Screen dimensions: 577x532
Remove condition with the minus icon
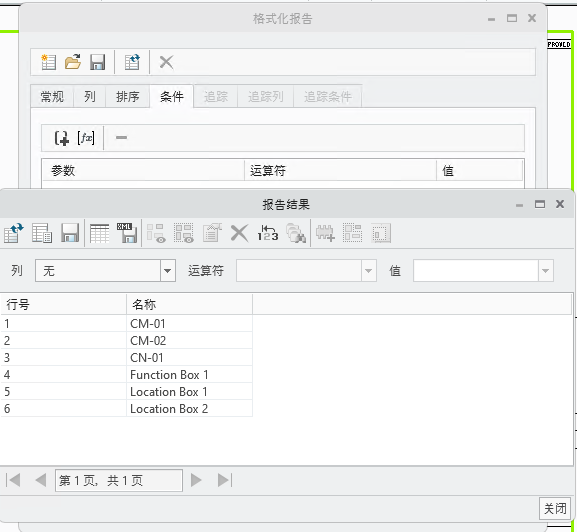click(121, 138)
